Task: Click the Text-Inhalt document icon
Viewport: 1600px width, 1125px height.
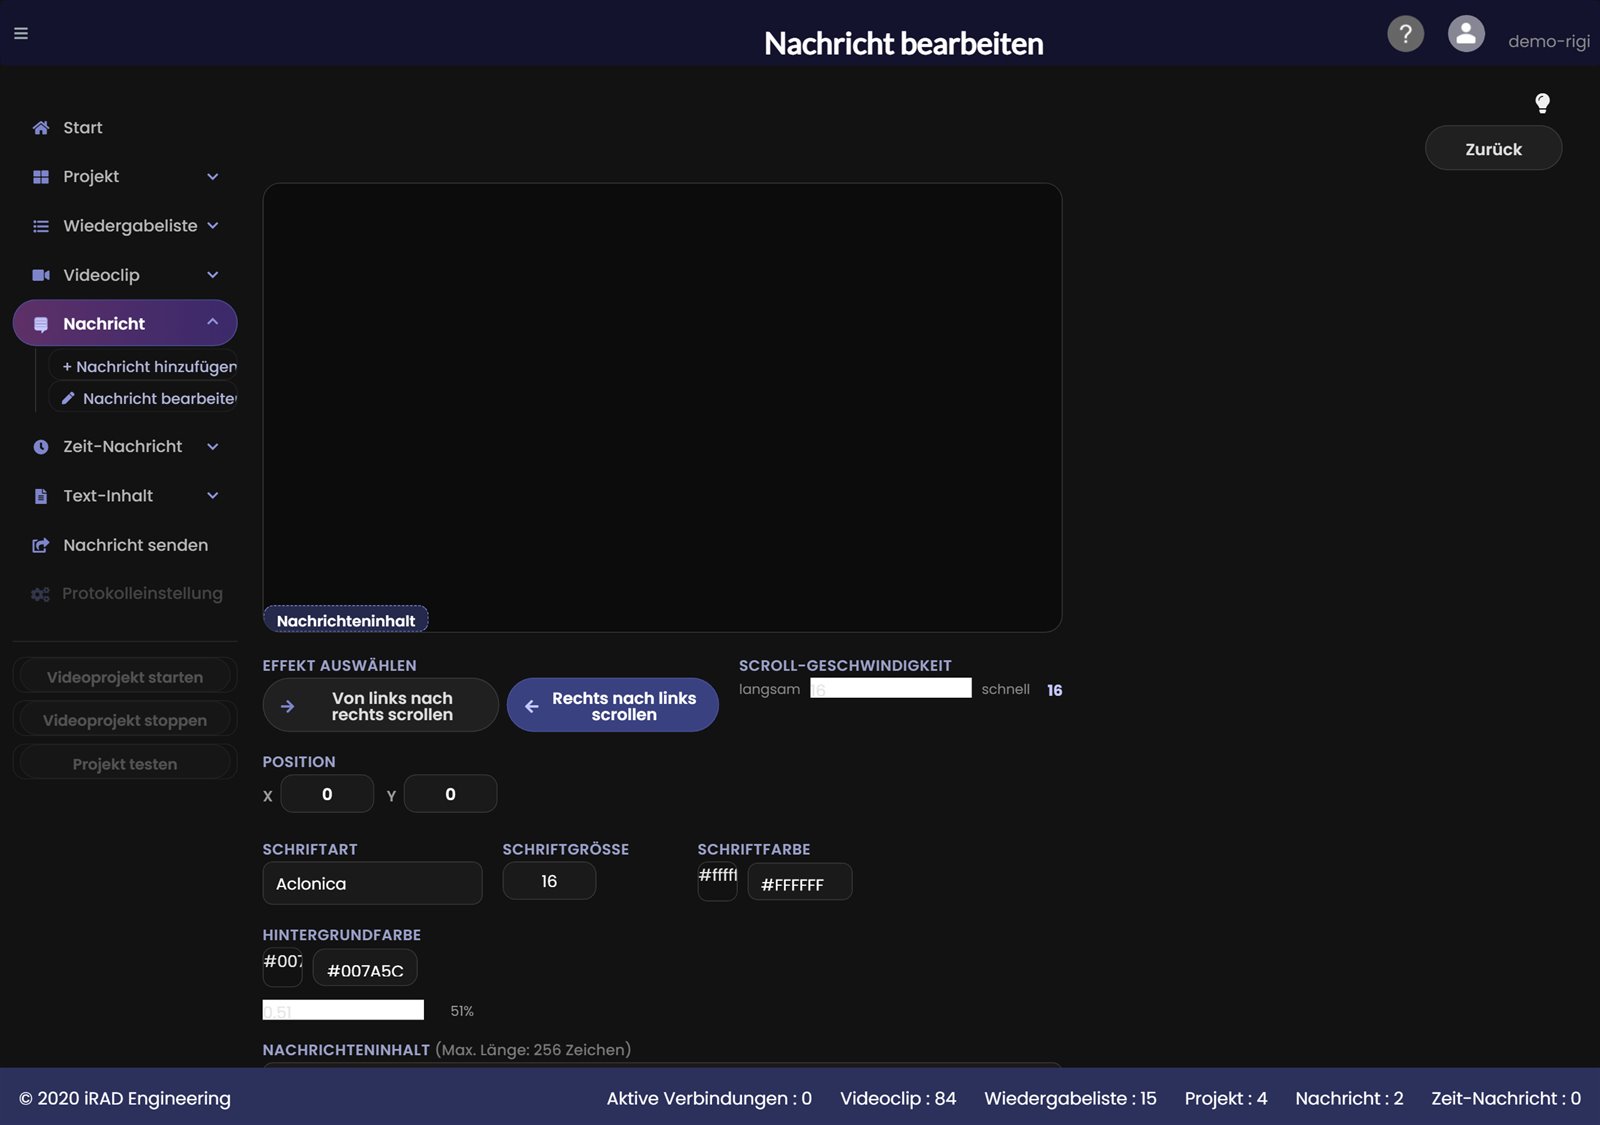Action: click(41, 496)
